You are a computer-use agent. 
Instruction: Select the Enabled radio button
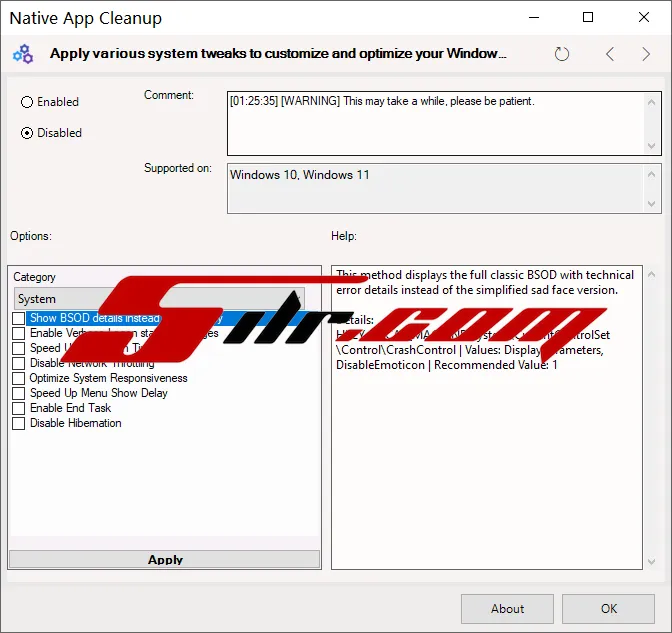click(x=27, y=102)
